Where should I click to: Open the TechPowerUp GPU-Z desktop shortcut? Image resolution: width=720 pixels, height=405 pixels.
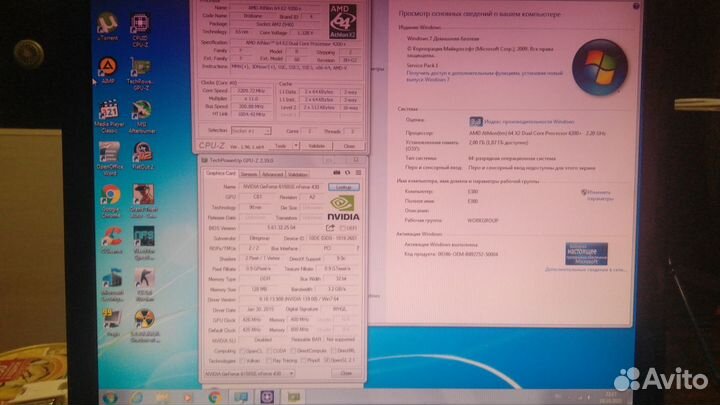pyautogui.click(x=141, y=73)
